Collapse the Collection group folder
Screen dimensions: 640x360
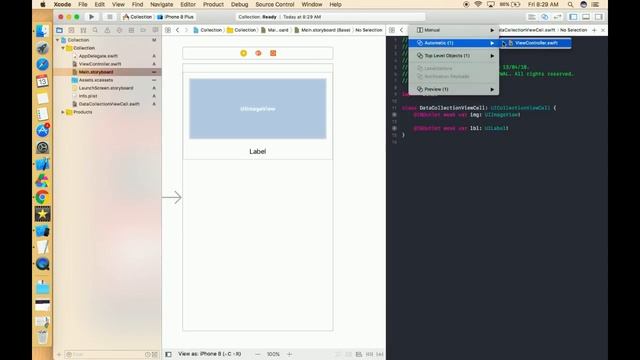63,48
